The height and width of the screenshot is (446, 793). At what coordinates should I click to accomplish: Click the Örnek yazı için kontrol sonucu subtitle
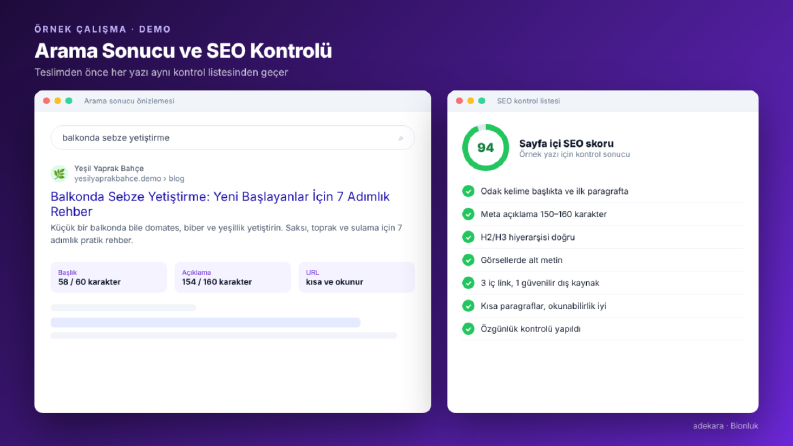click(575, 154)
